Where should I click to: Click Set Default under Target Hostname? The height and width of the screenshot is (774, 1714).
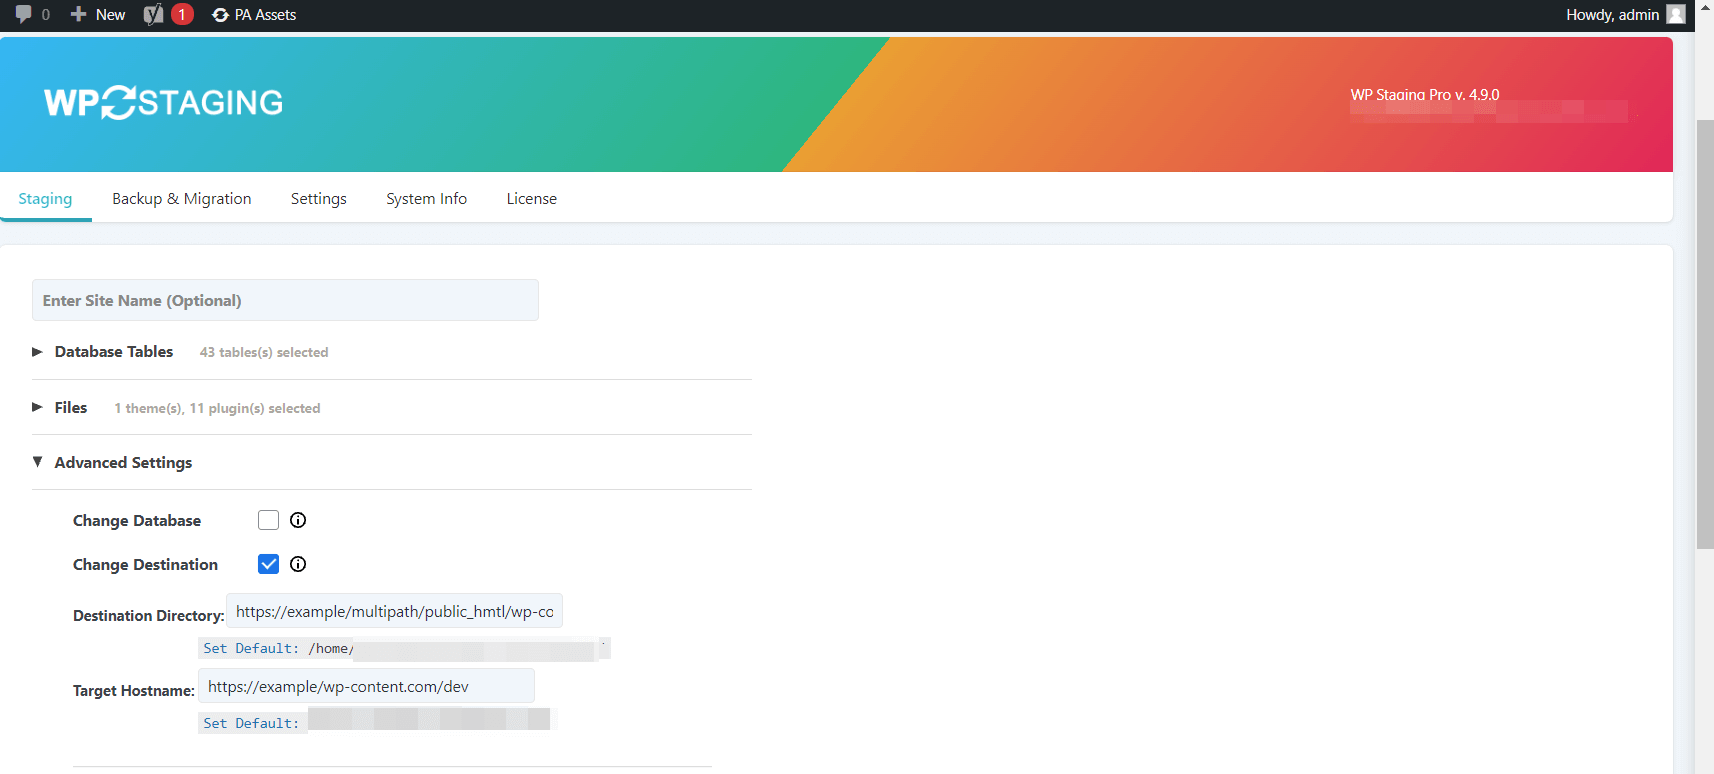pos(251,723)
